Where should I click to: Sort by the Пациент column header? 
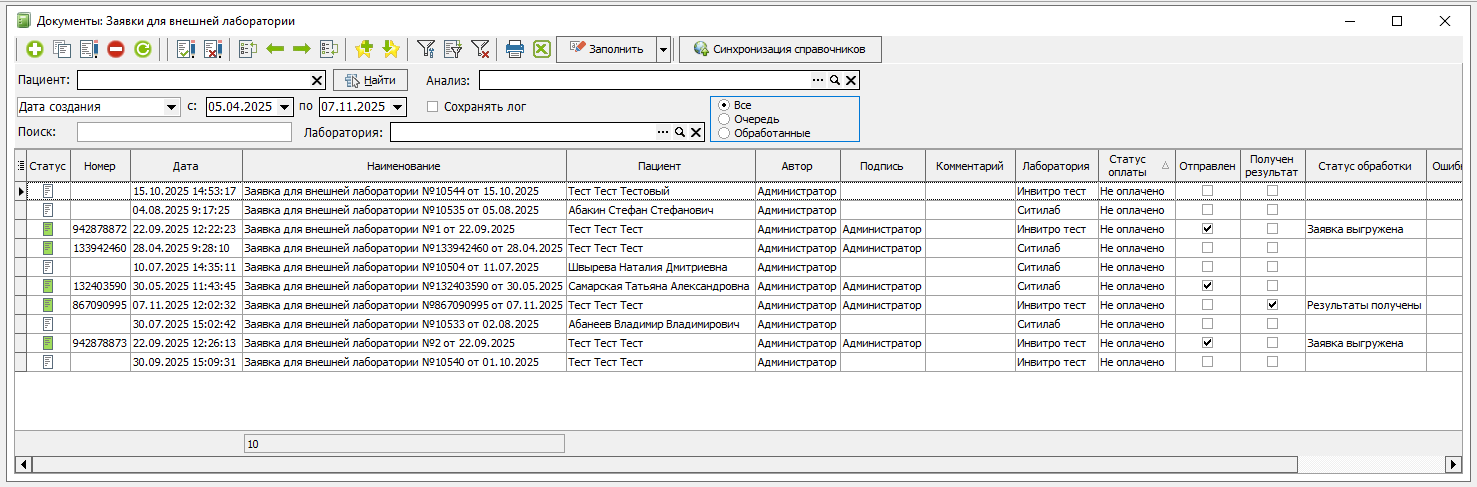point(659,166)
